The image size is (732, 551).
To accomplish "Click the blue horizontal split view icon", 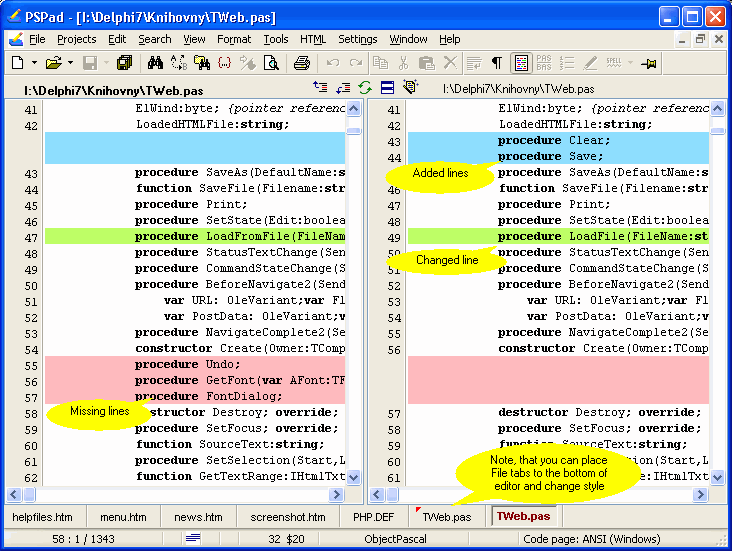I will [x=387, y=88].
